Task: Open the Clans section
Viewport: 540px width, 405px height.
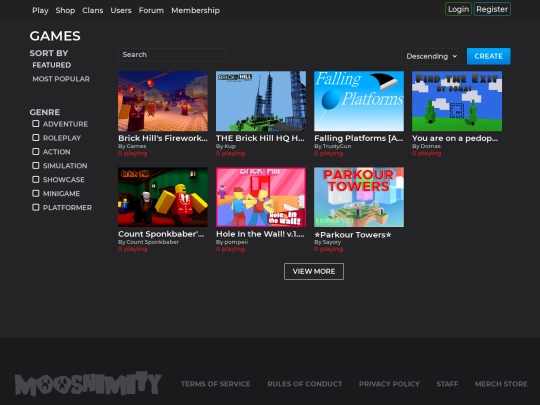Action: [x=93, y=10]
